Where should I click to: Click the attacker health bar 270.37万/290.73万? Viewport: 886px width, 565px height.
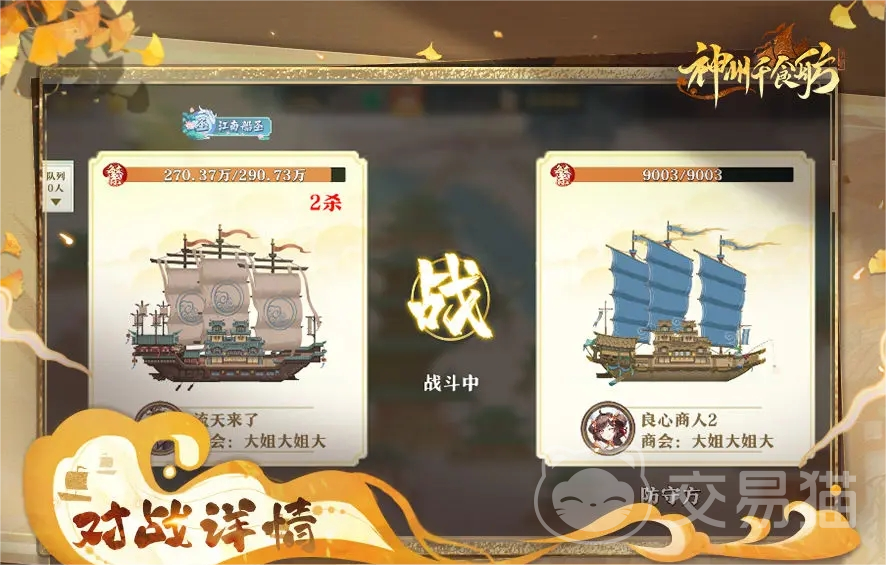(x=234, y=175)
